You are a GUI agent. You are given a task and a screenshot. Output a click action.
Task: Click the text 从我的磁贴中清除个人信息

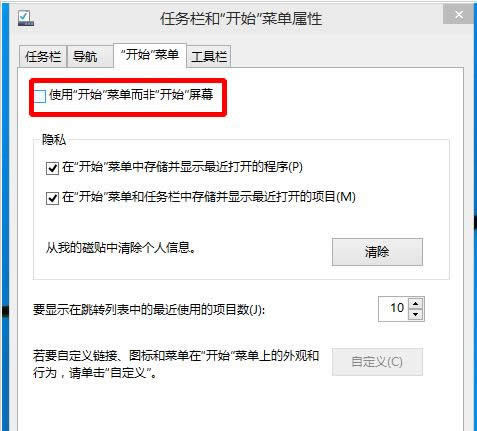[121, 248]
